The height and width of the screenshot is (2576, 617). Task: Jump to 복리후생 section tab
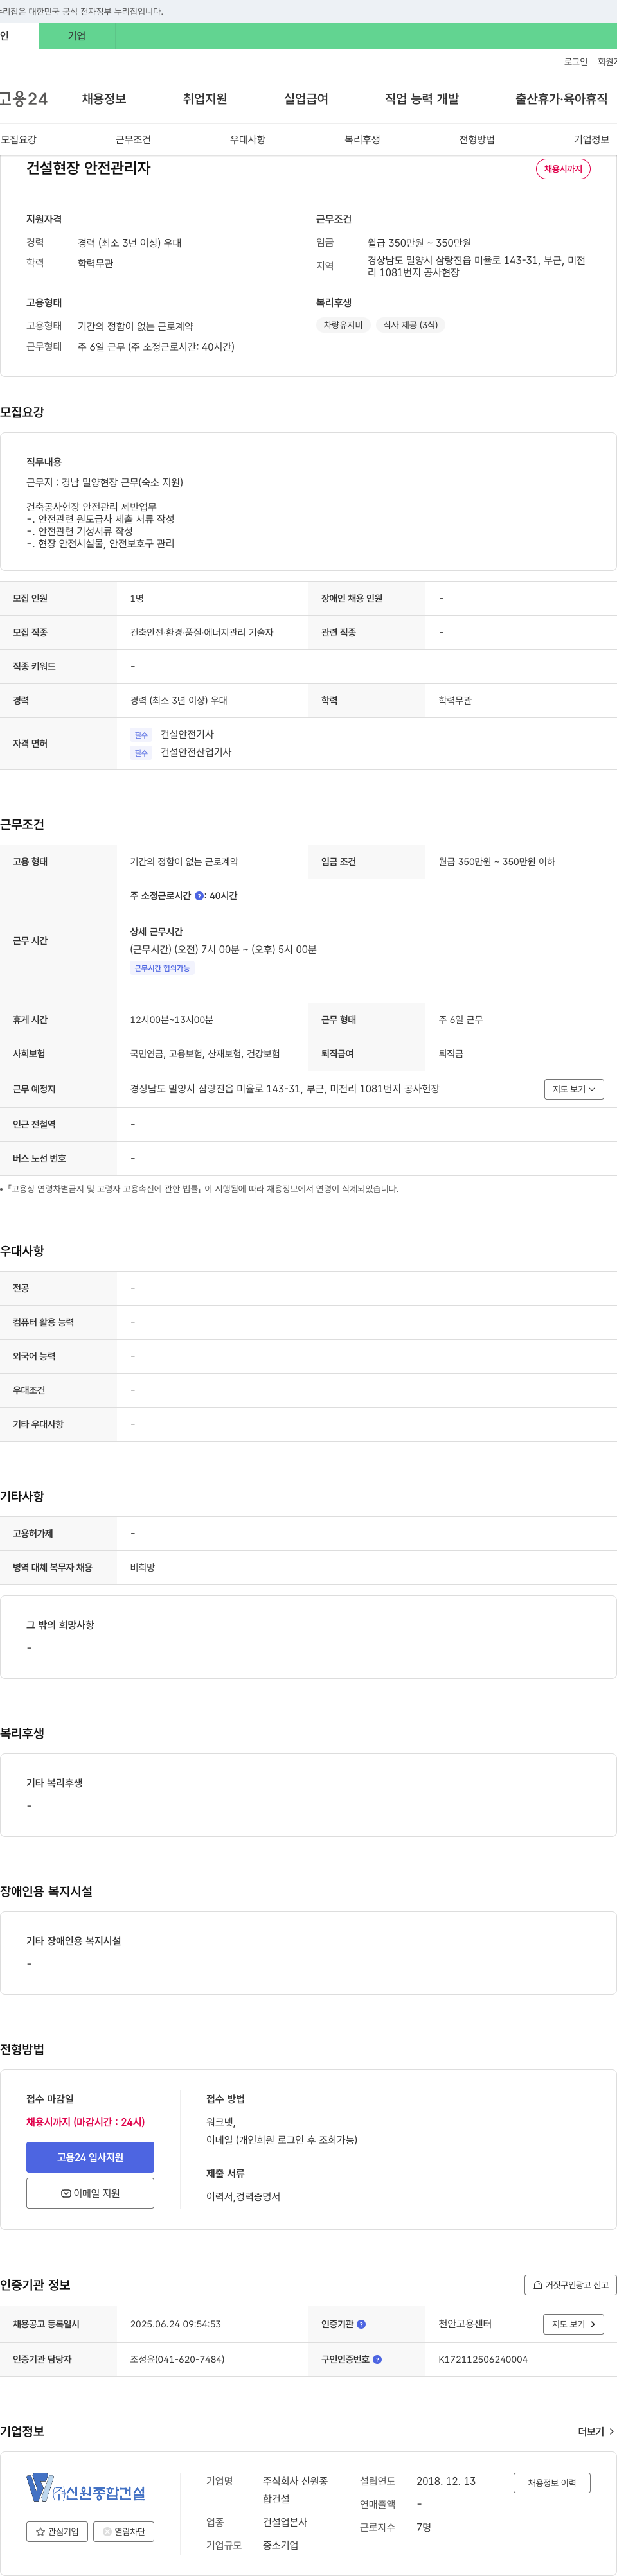362,139
